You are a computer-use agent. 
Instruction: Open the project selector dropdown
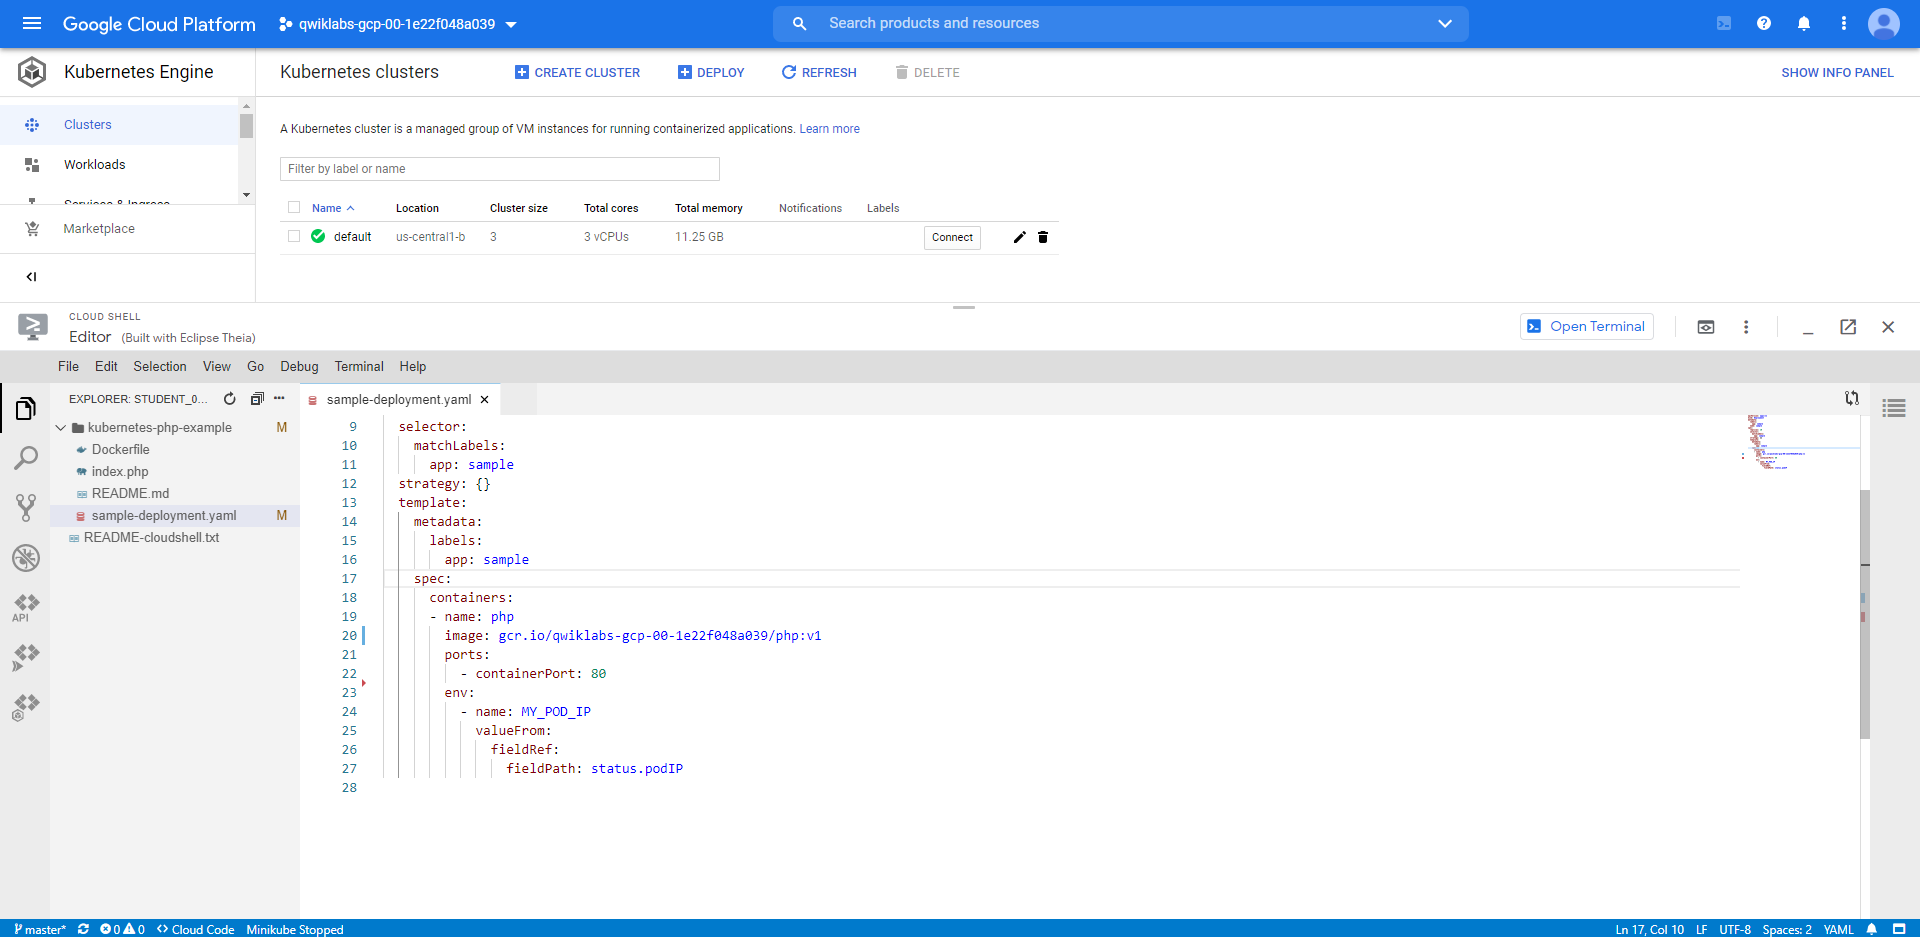click(398, 24)
